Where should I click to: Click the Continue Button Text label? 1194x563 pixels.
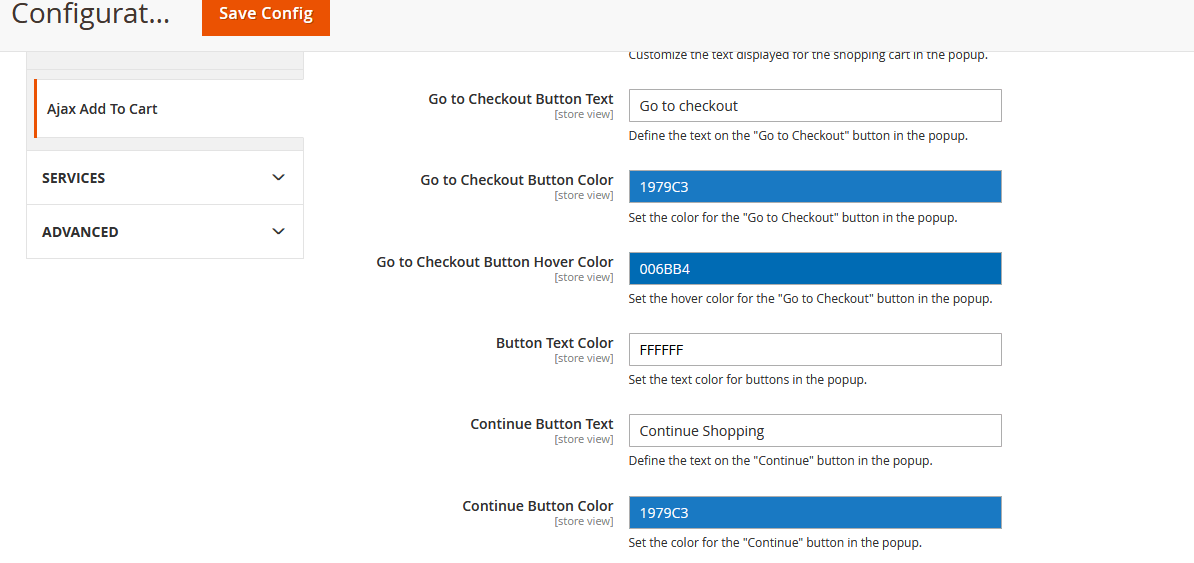(541, 424)
